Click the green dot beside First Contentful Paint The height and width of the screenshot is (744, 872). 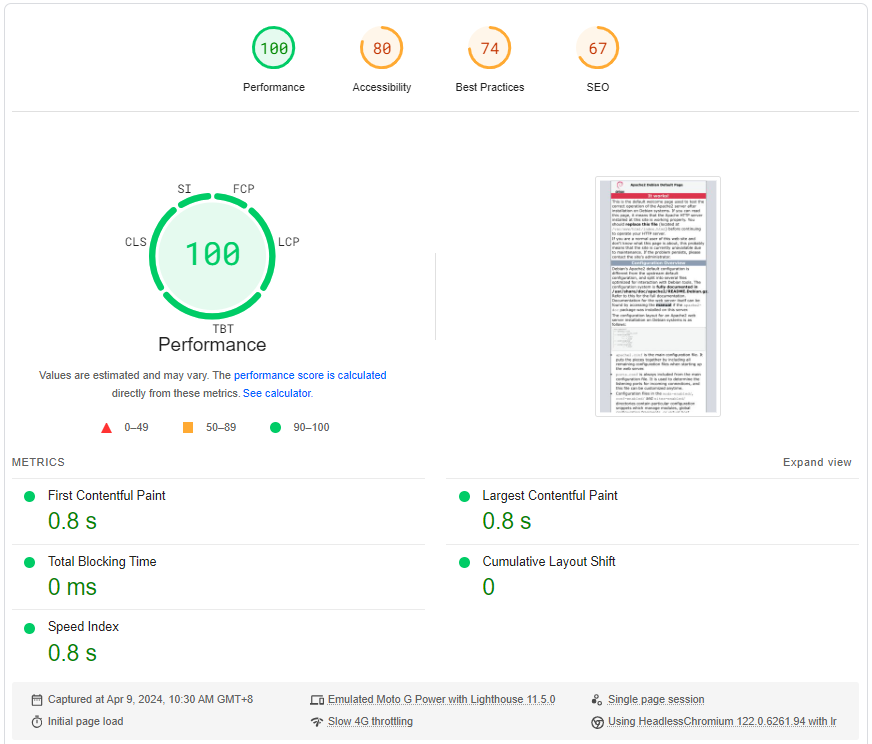point(29,497)
